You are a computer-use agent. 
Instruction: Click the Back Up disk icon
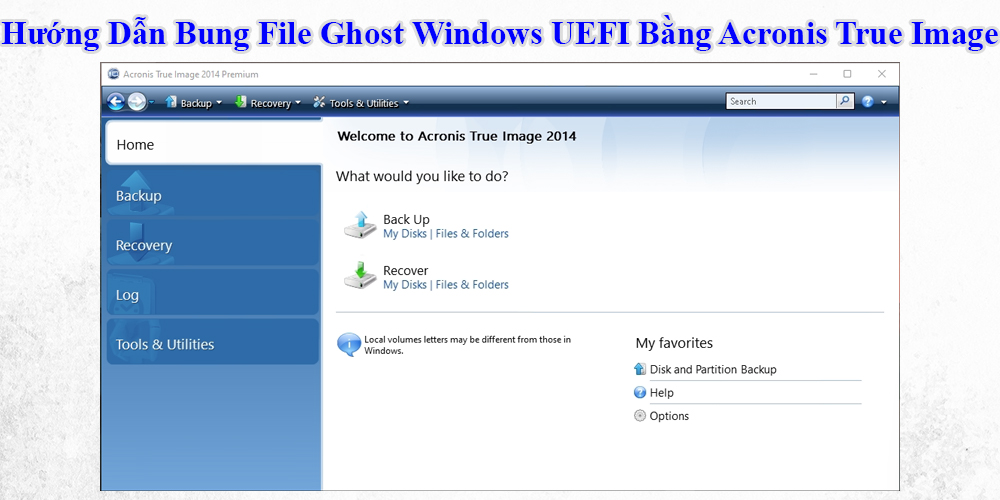point(360,225)
